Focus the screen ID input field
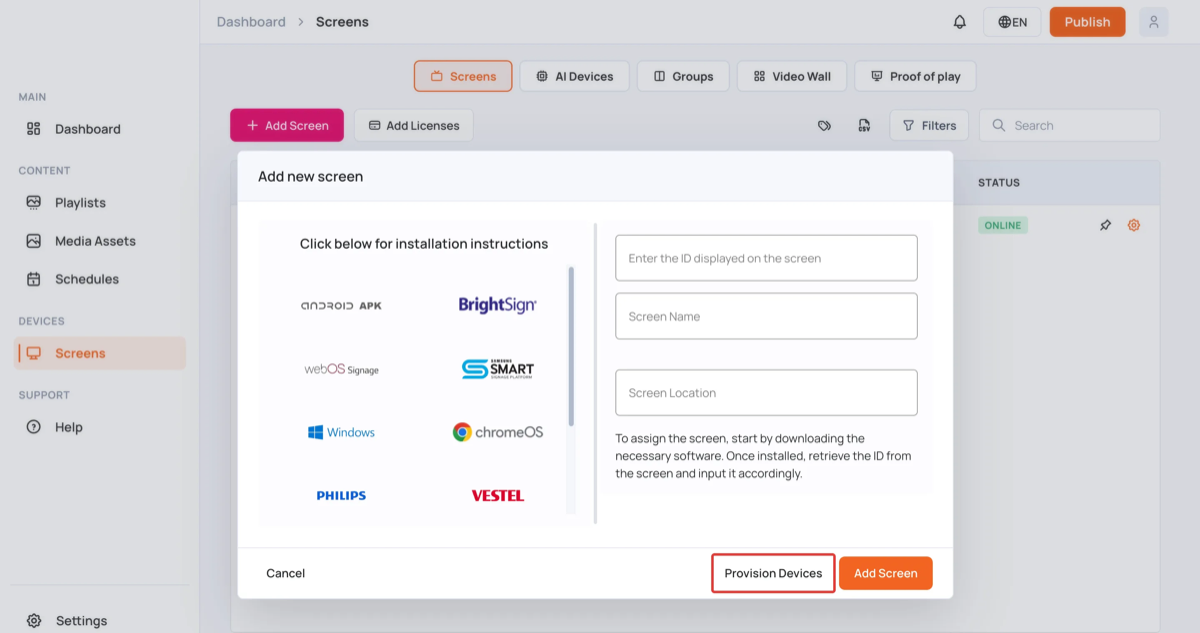This screenshot has height=633, width=1200. pos(766,258)
